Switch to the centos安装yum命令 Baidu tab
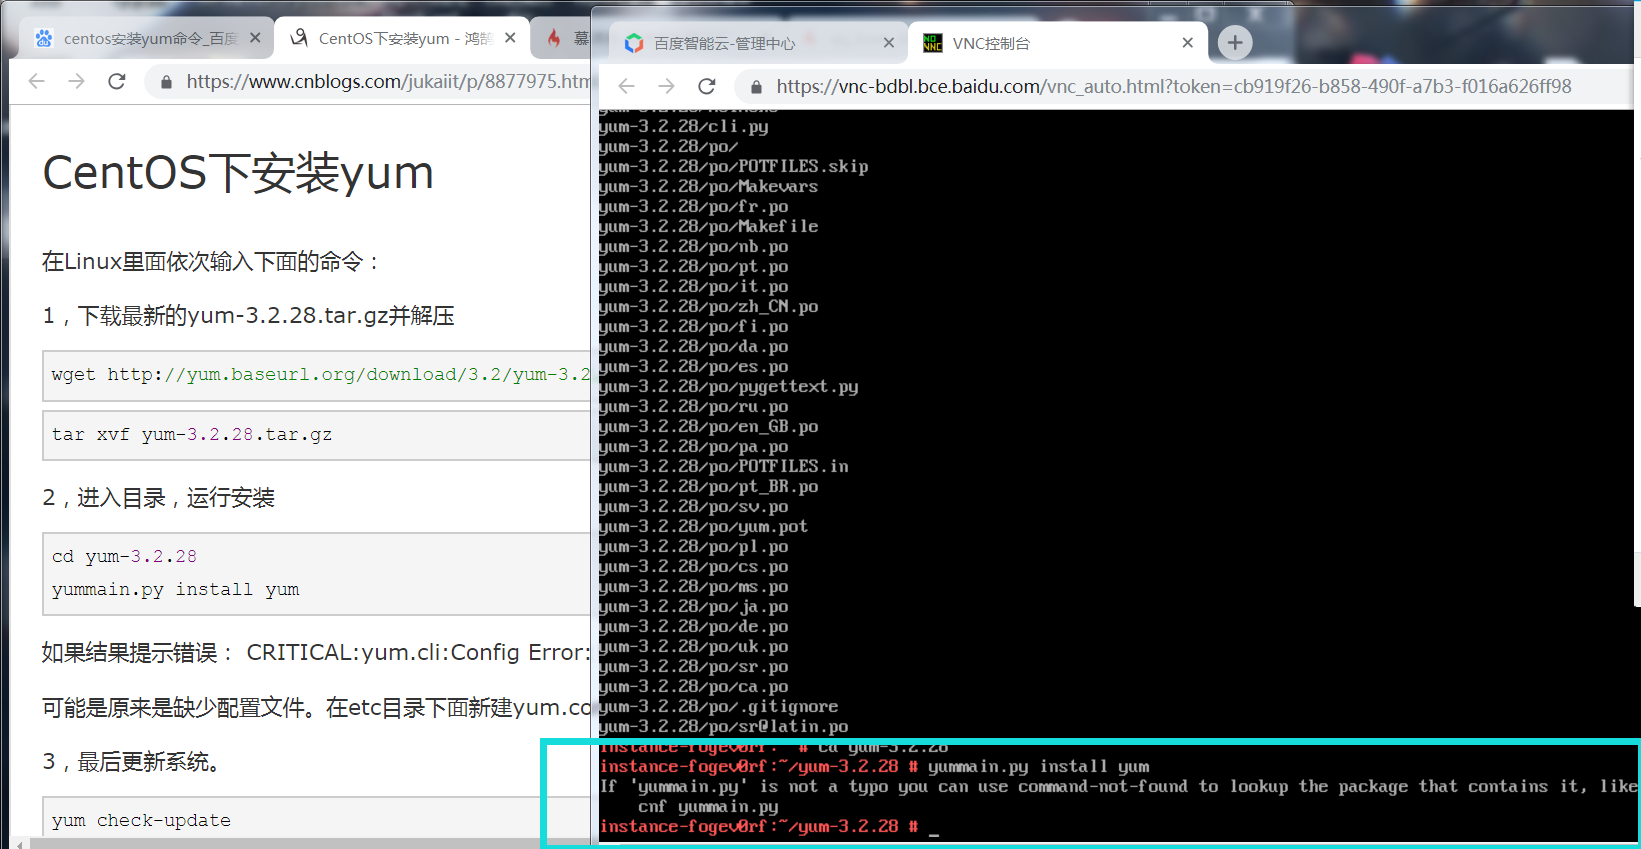 [145, 38]
